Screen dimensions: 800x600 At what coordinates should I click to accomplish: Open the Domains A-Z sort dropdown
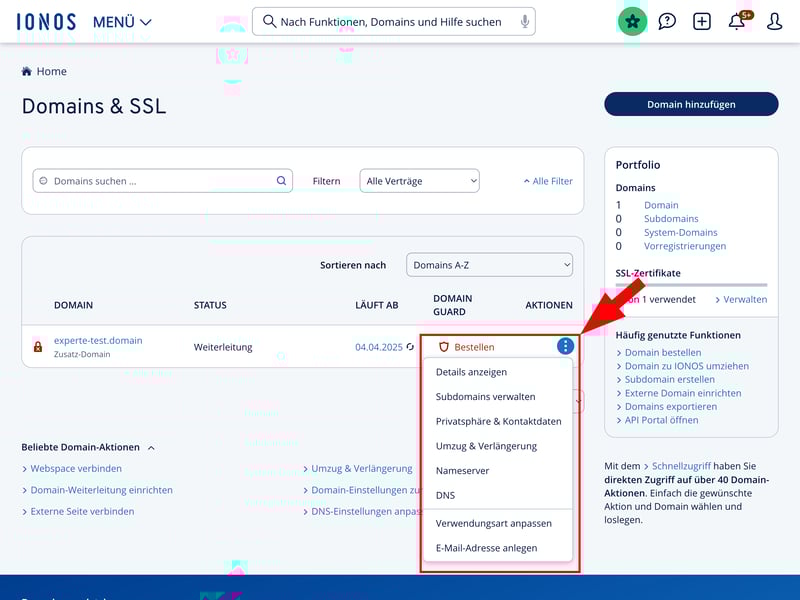click(489, 265)
